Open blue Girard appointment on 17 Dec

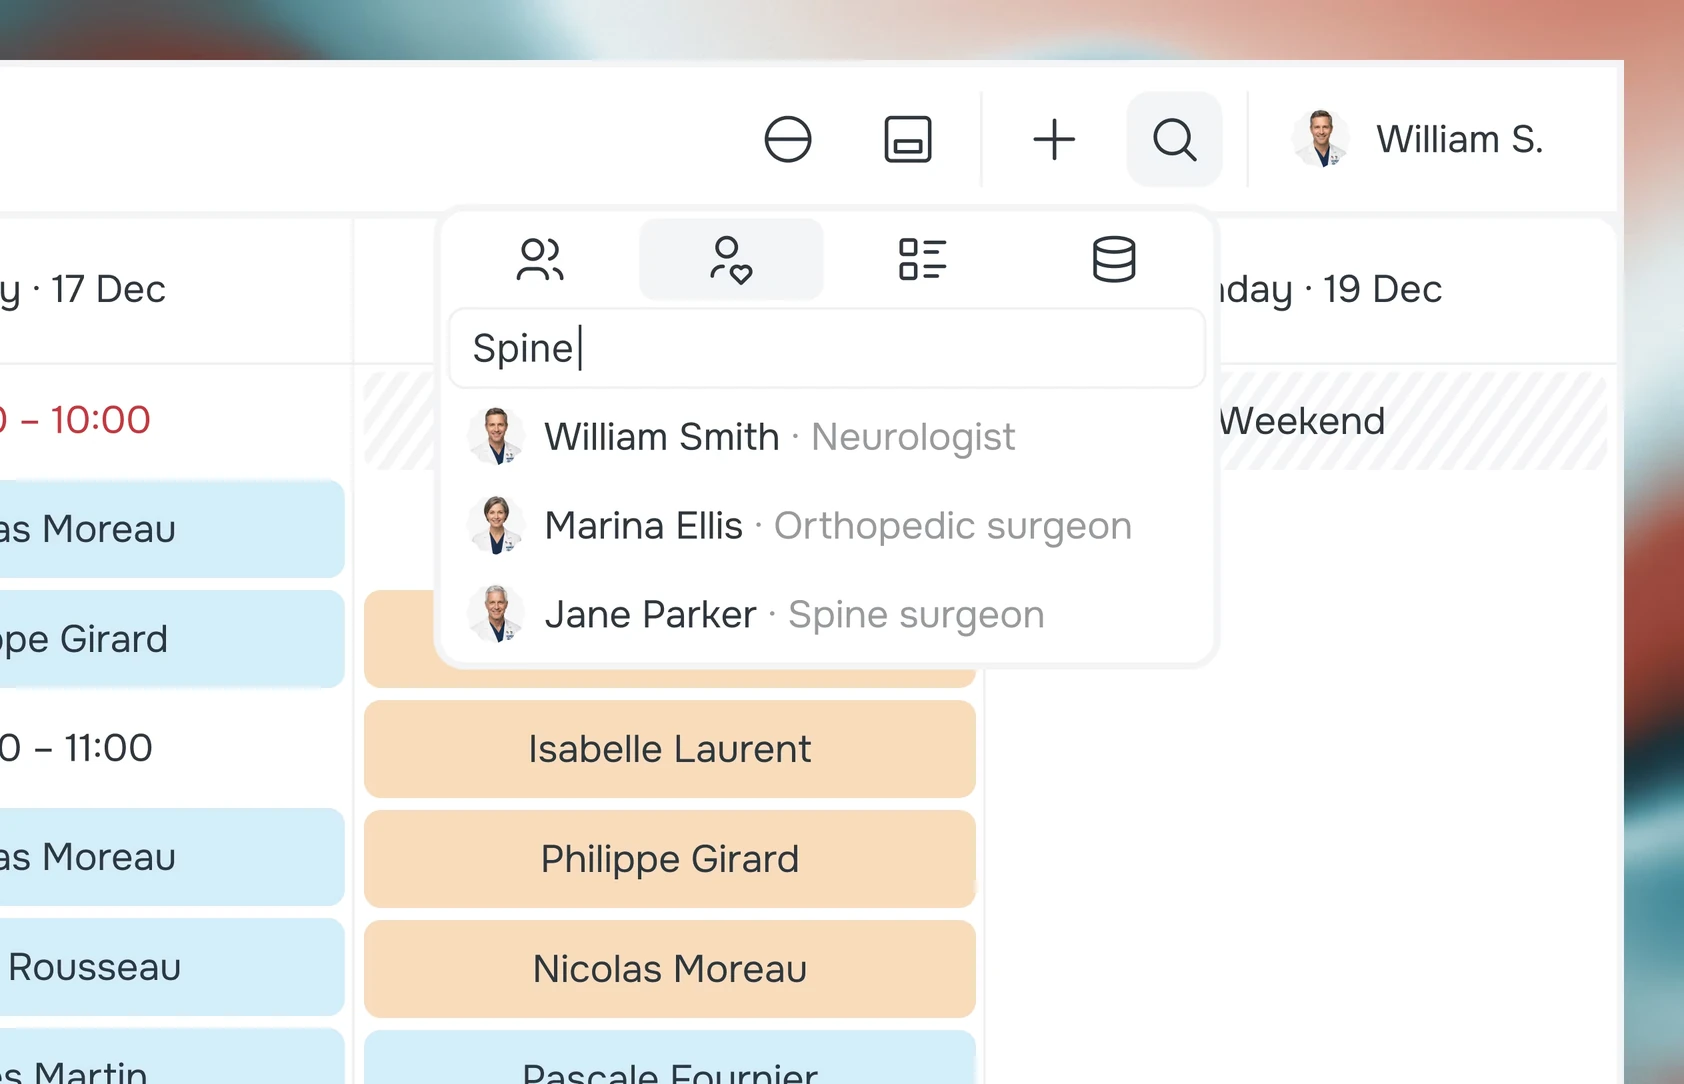[x=172, y=639]
